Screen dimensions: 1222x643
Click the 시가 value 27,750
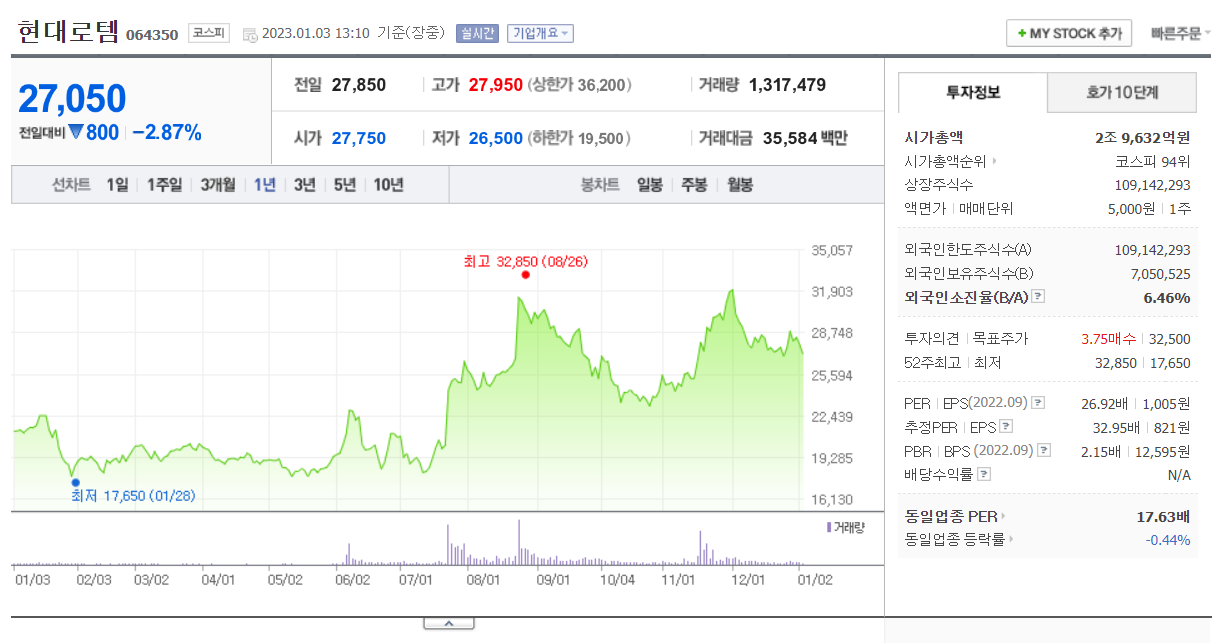point(359,138)
